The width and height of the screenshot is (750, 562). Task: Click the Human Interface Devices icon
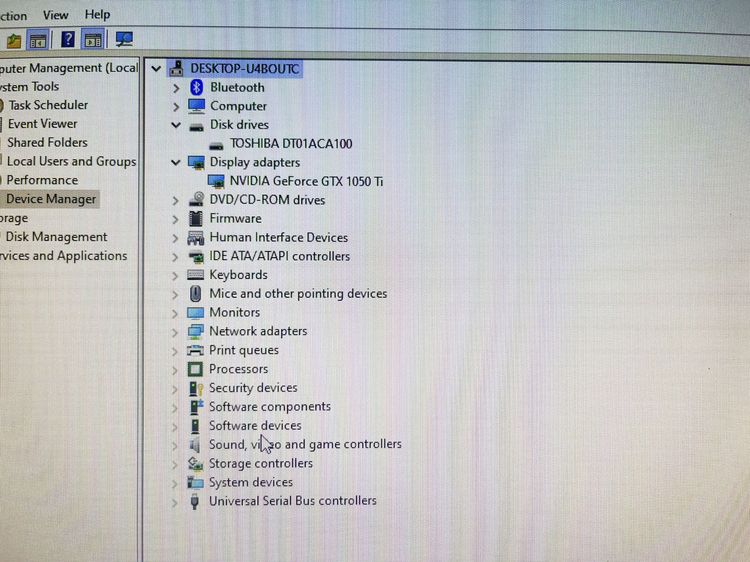pyautogui.click(x=196, y=238)
